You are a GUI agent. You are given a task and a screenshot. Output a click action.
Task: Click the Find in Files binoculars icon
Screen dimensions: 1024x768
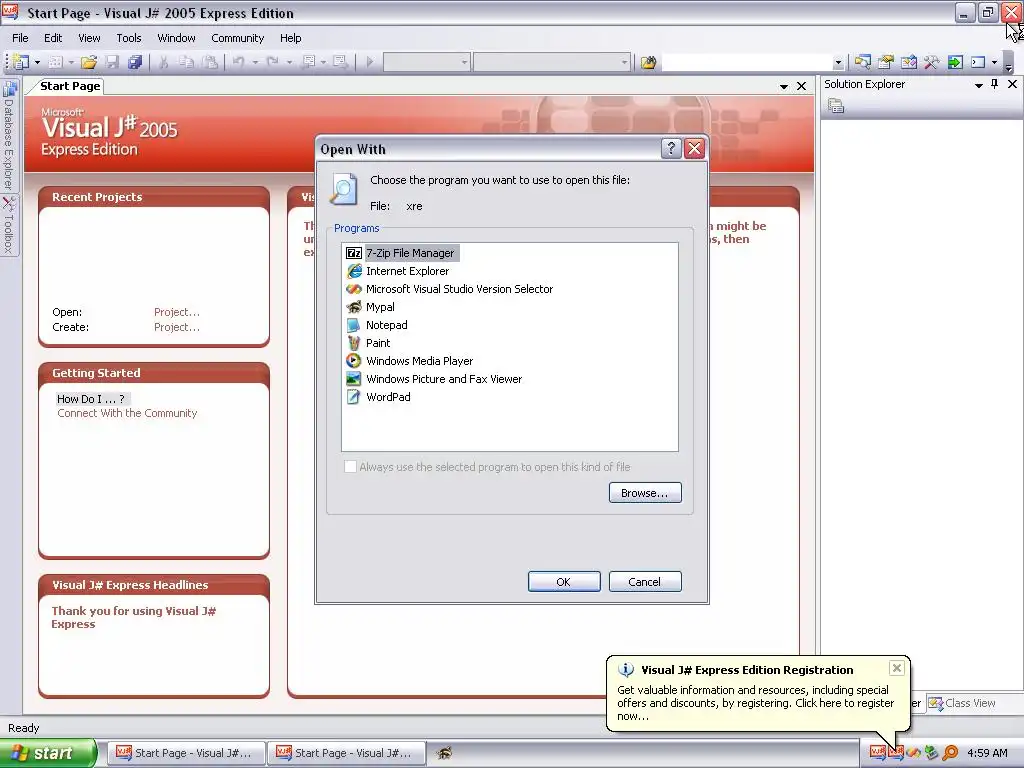tap(648, 62)
